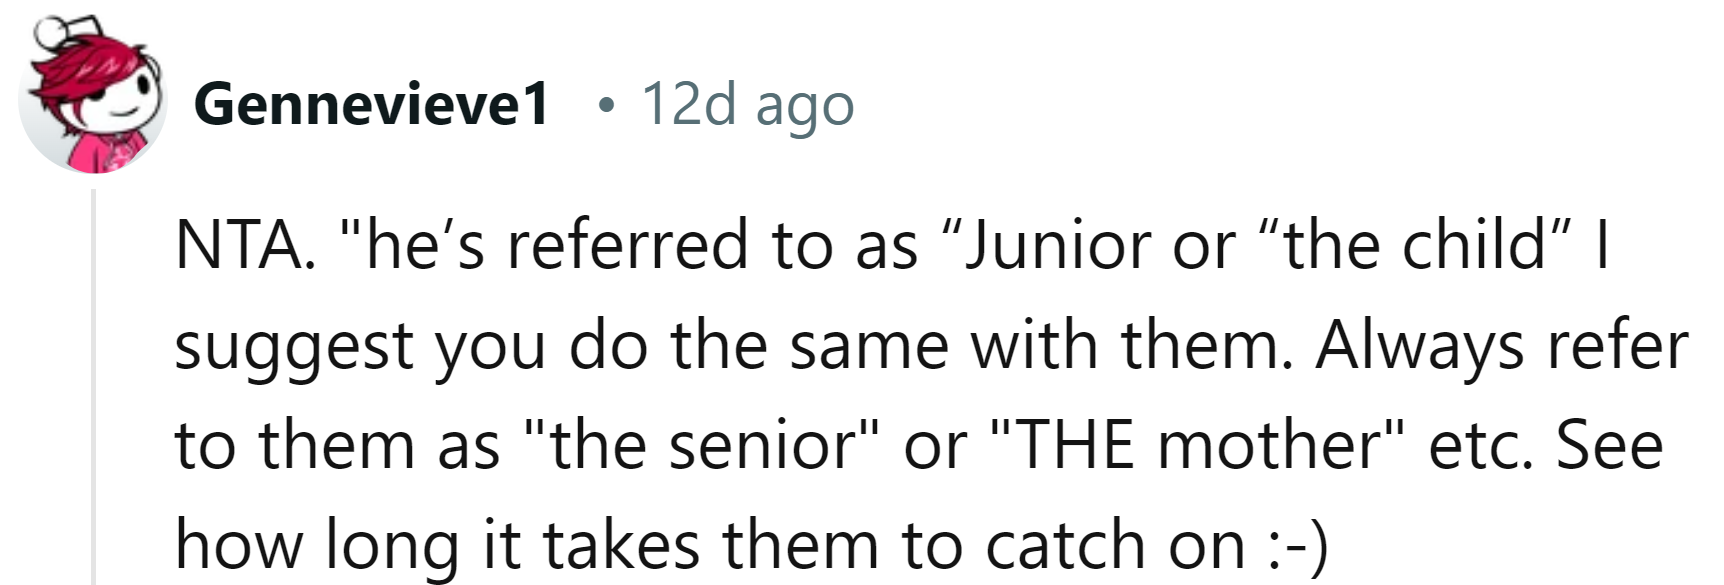Click the "NTA." text starting the comment
The width and height of the screenshot is (1724, 585).
pos(243,245)
